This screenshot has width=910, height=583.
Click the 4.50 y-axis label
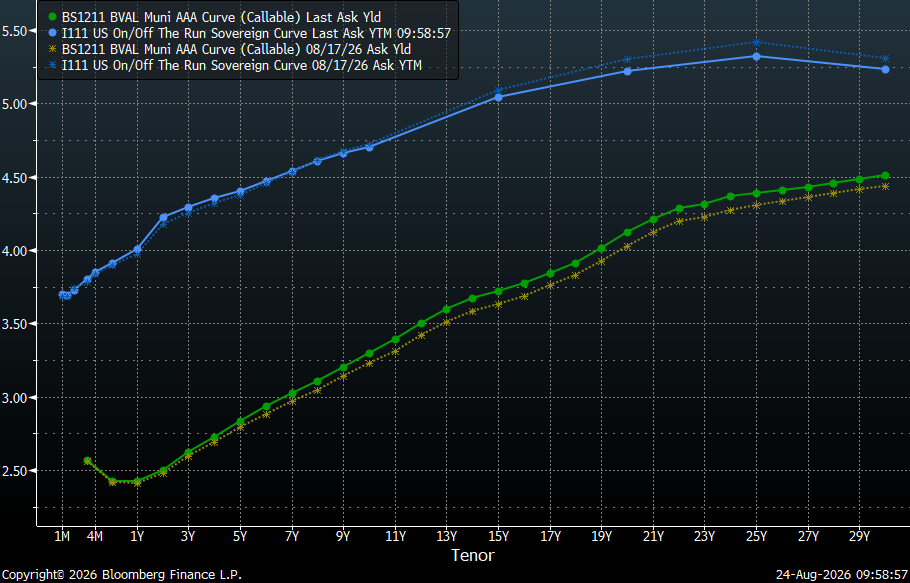tap(15, 178)
